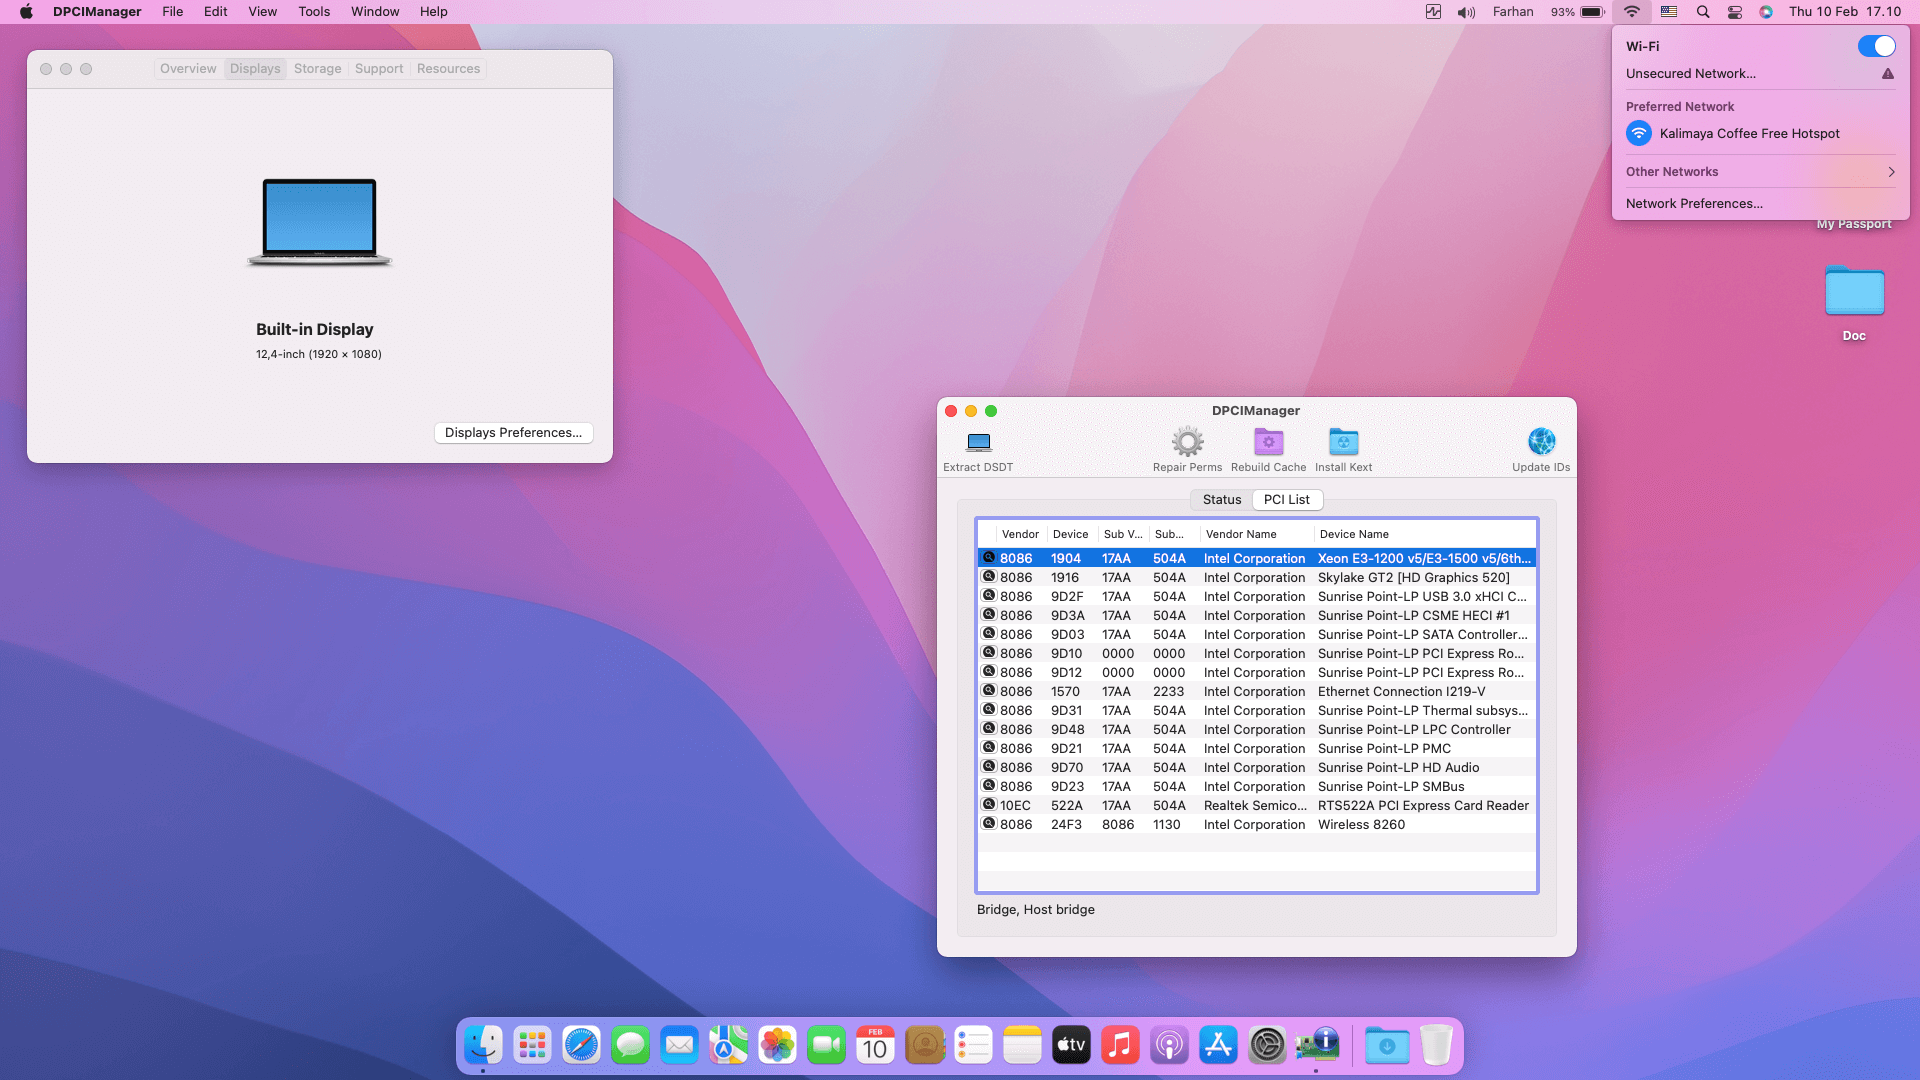Switch to the Overview tab
Viewport: 1920px width, 1080px height.
point(188,69)
